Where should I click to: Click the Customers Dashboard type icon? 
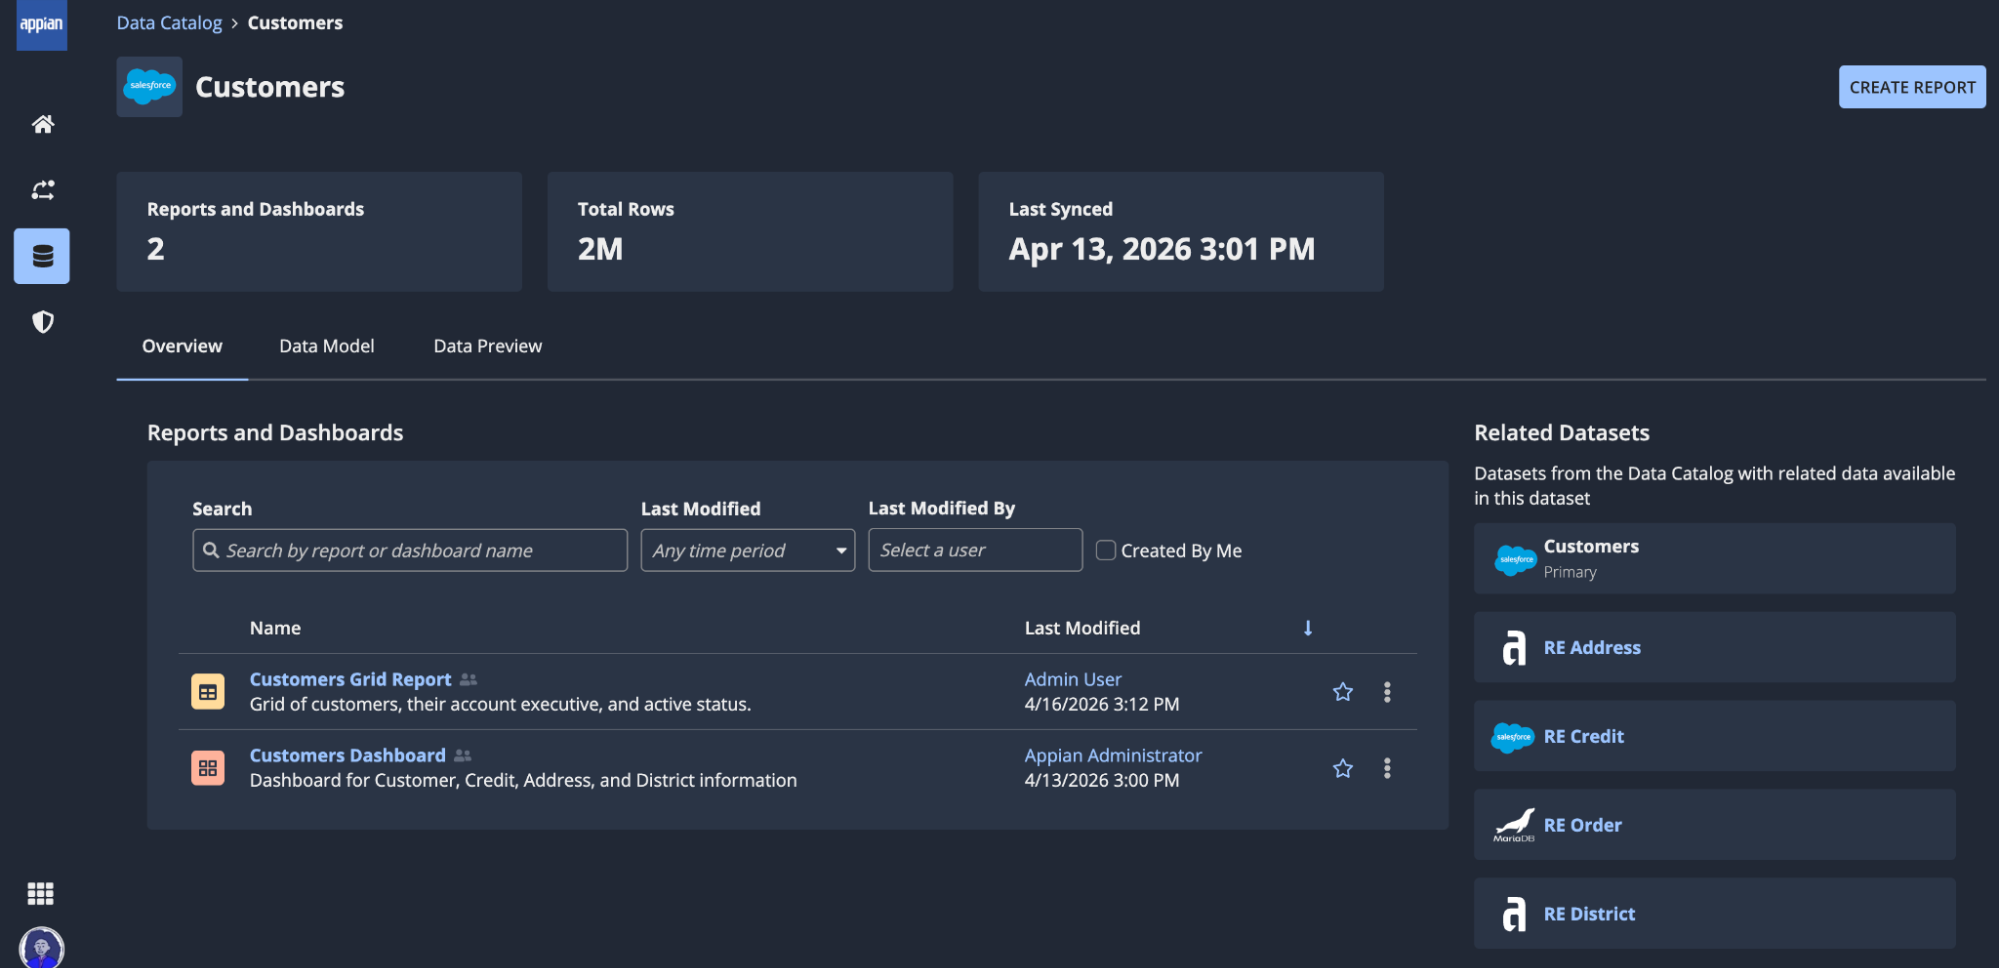point(208,768)
